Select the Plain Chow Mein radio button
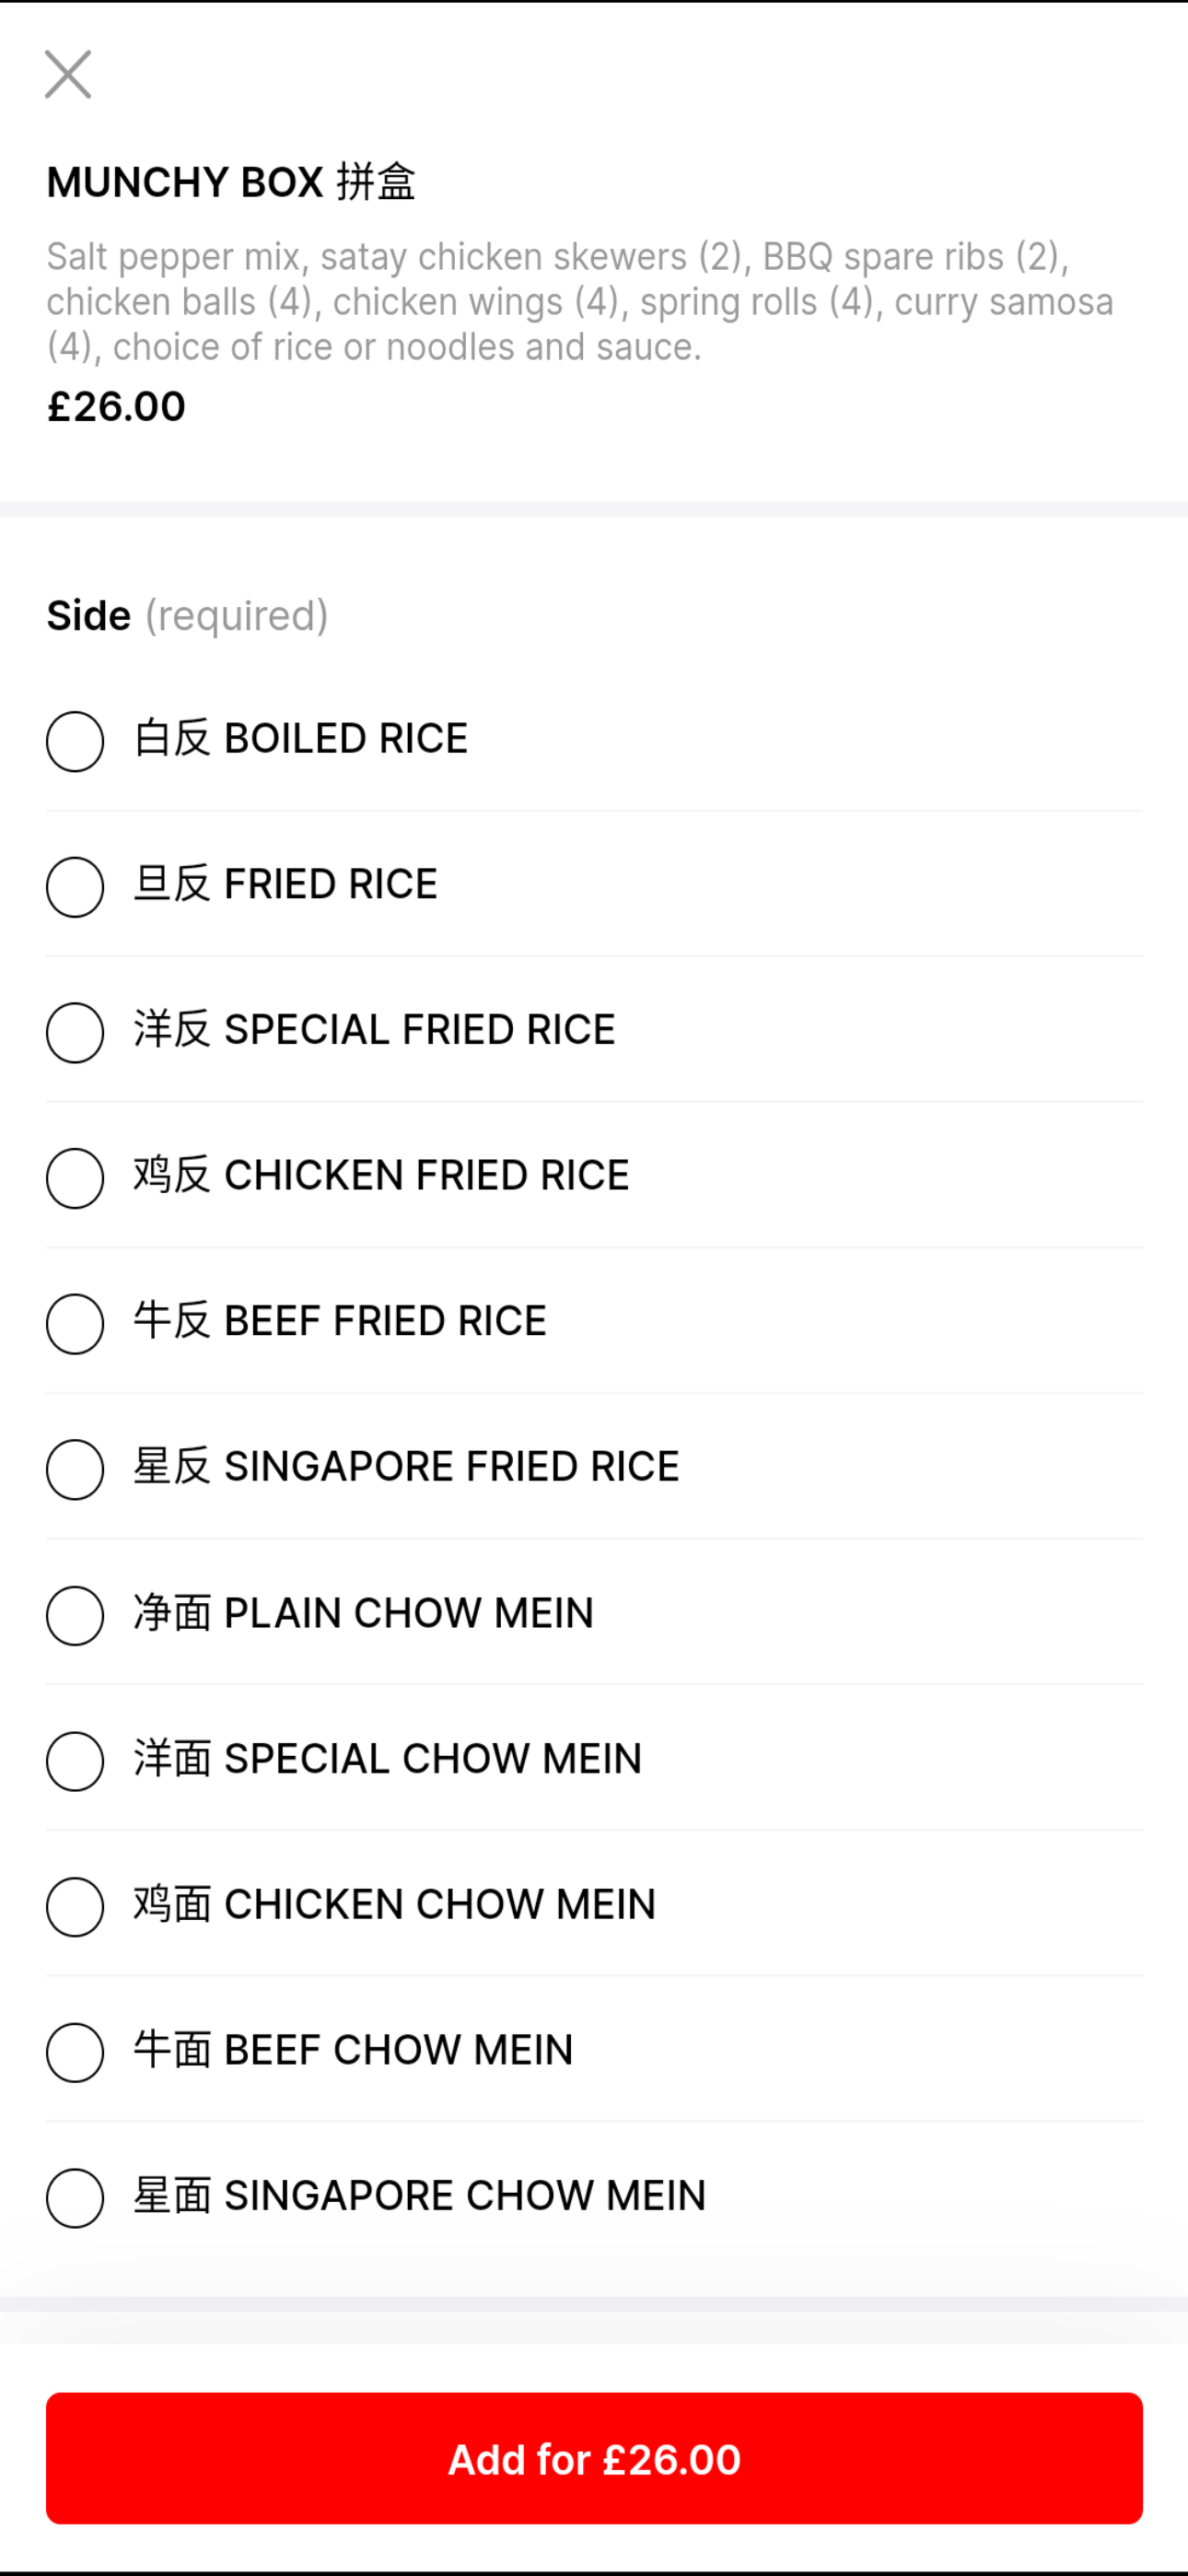This screenshot has height=2576, width=1188. click(75, 1615)
